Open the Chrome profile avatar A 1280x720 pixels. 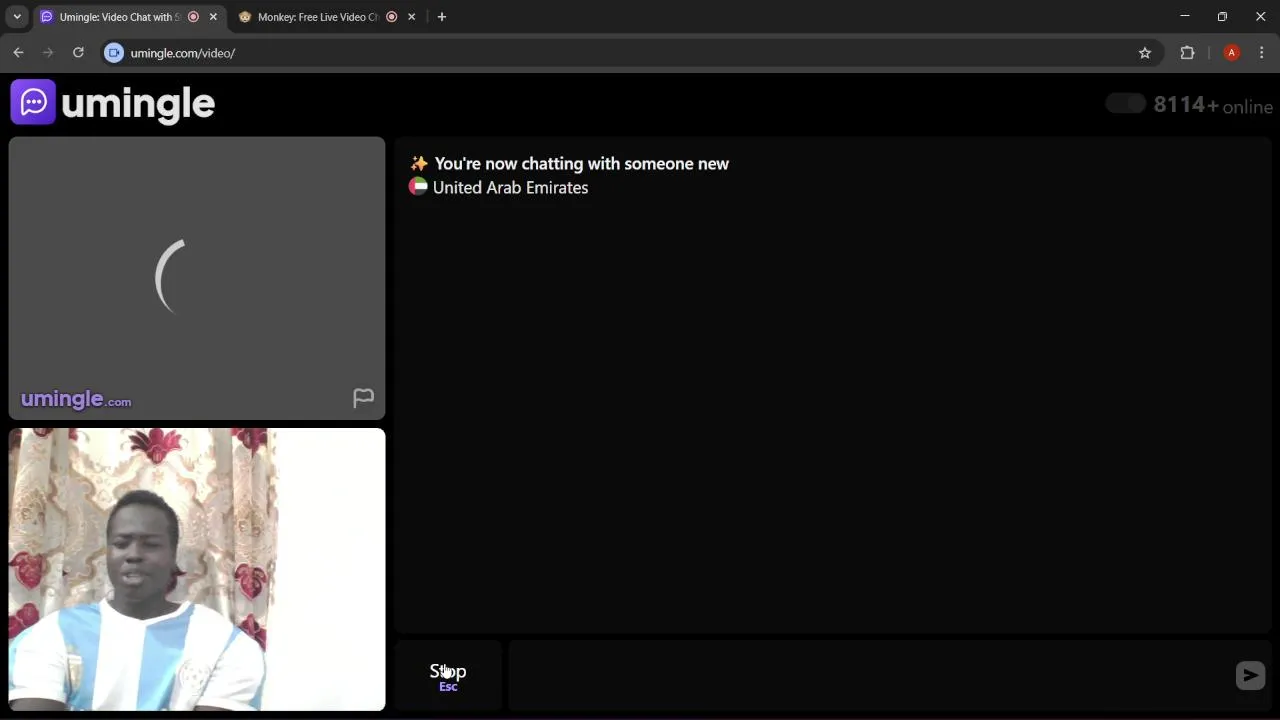pos(1232,53)
